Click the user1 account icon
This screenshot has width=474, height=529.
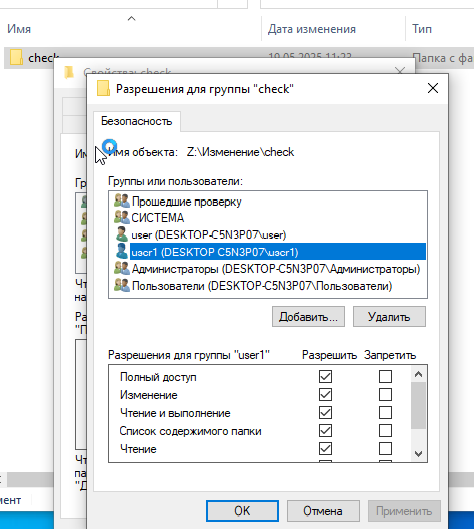(122, 251)
